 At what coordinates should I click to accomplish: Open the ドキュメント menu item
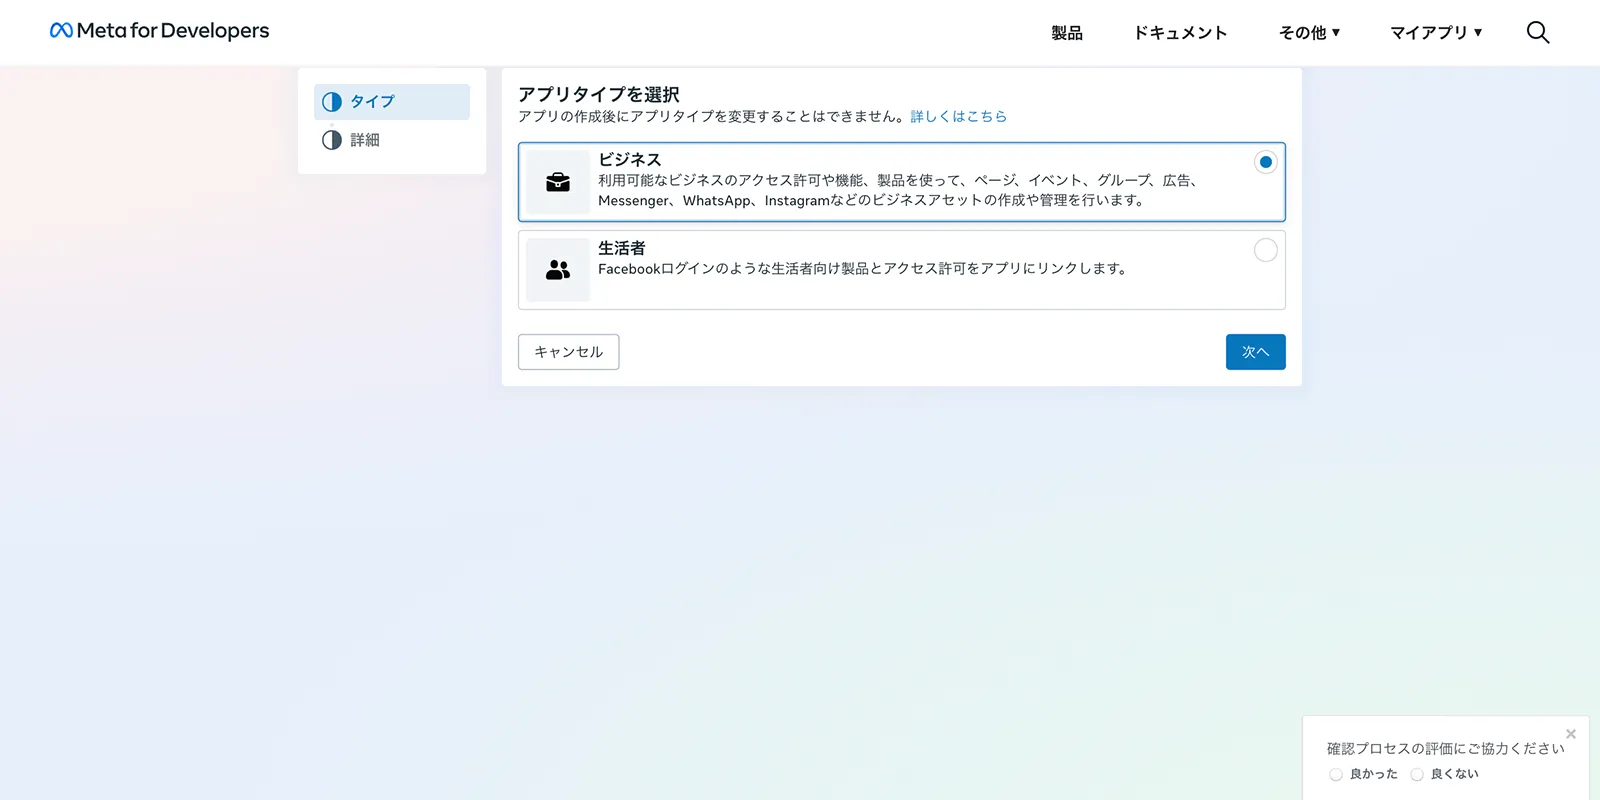(1180, 32)
